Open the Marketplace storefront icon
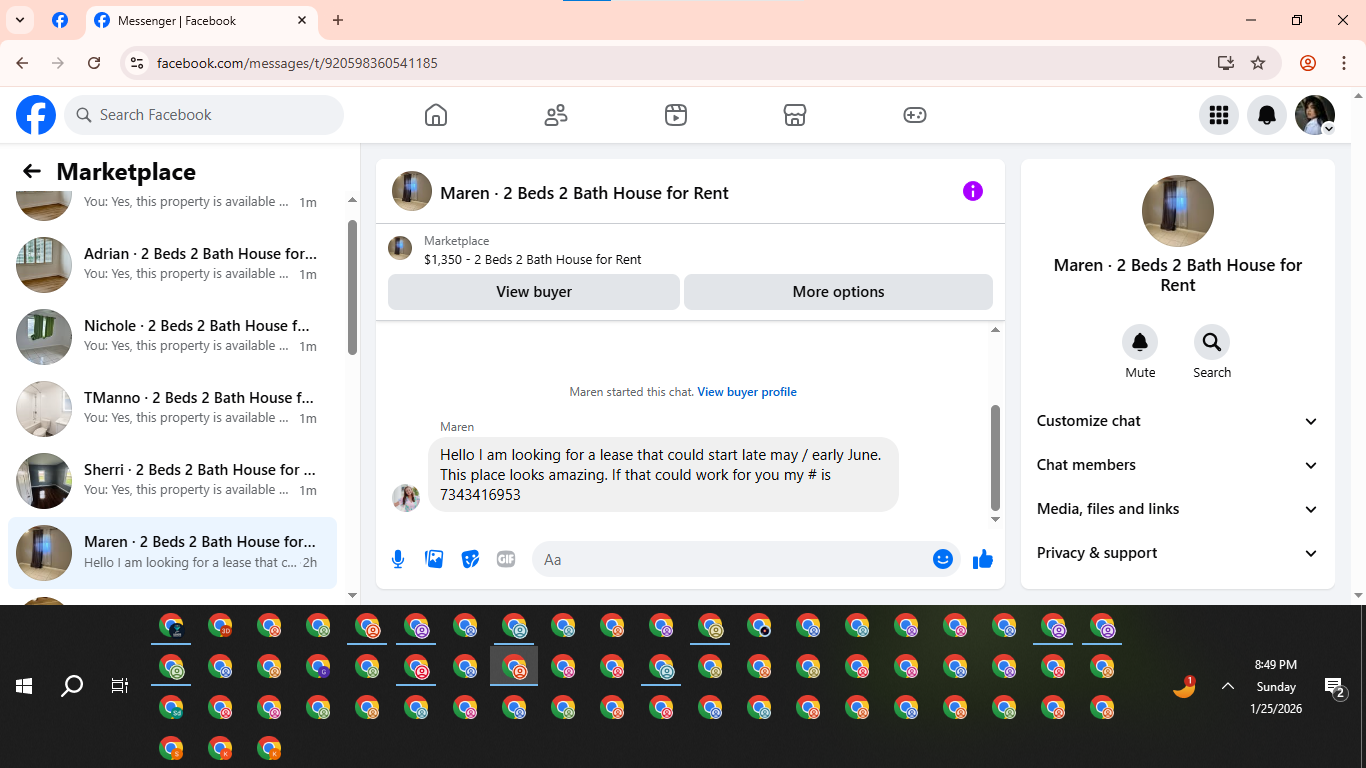The height and width of the screenshot is (768, 1366). 795,115
